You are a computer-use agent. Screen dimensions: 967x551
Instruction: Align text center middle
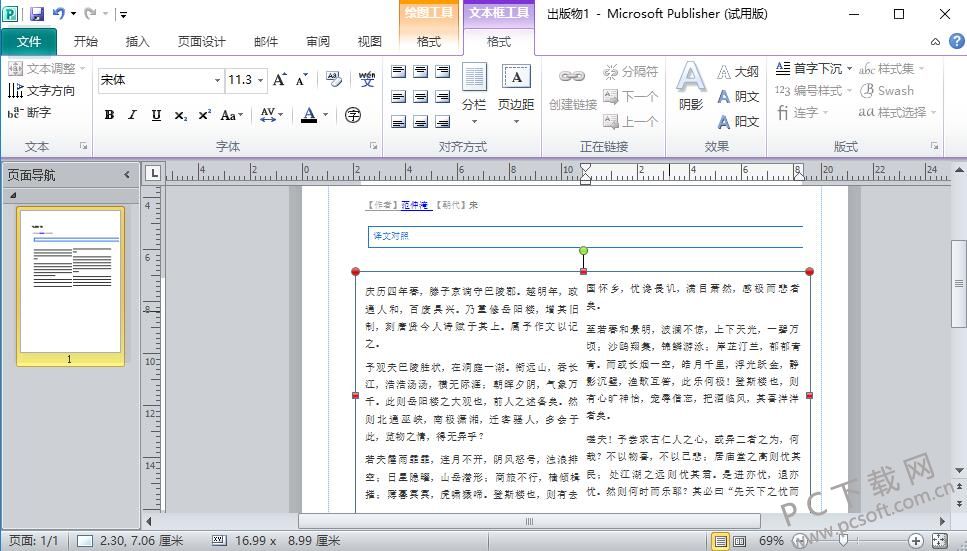(421, 97)
